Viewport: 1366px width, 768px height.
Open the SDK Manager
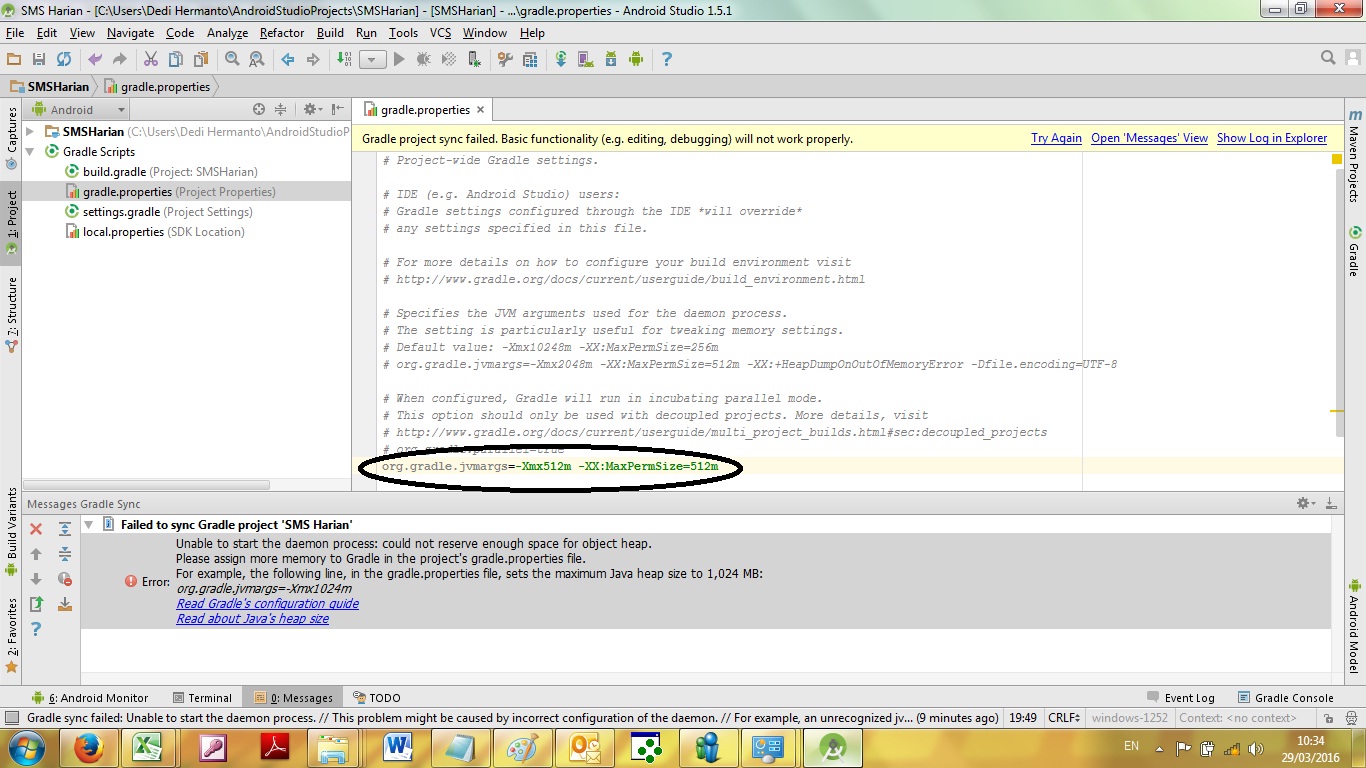tap(612, 59)
